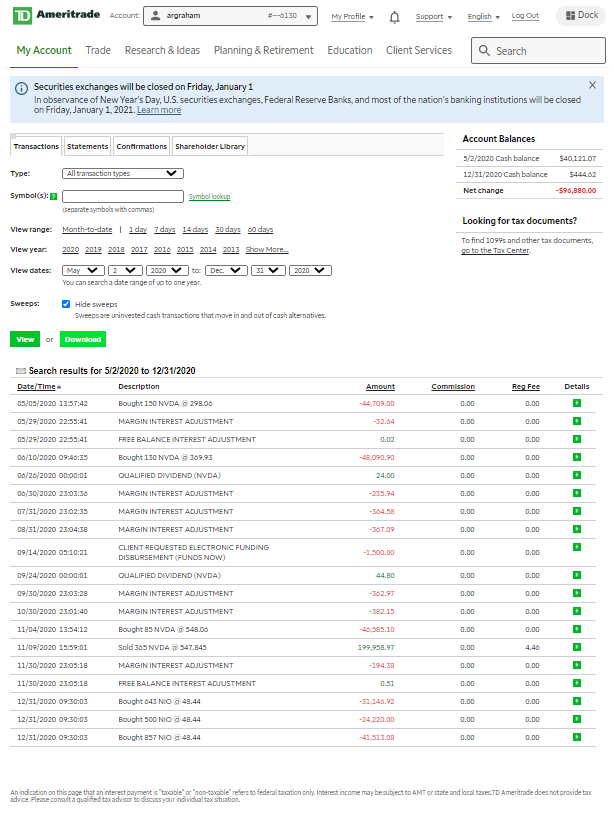The height and width of the screenshot is (819, 614).
Task: Close the securities exchange notice banner
Action: pos(592,85)
